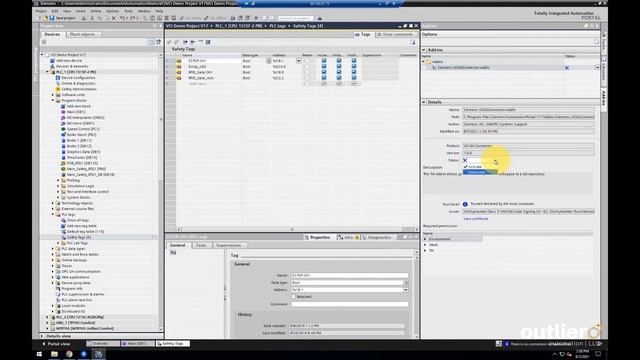Click the Siemens add-in status X icon in Add-ins list

(567, 68)
